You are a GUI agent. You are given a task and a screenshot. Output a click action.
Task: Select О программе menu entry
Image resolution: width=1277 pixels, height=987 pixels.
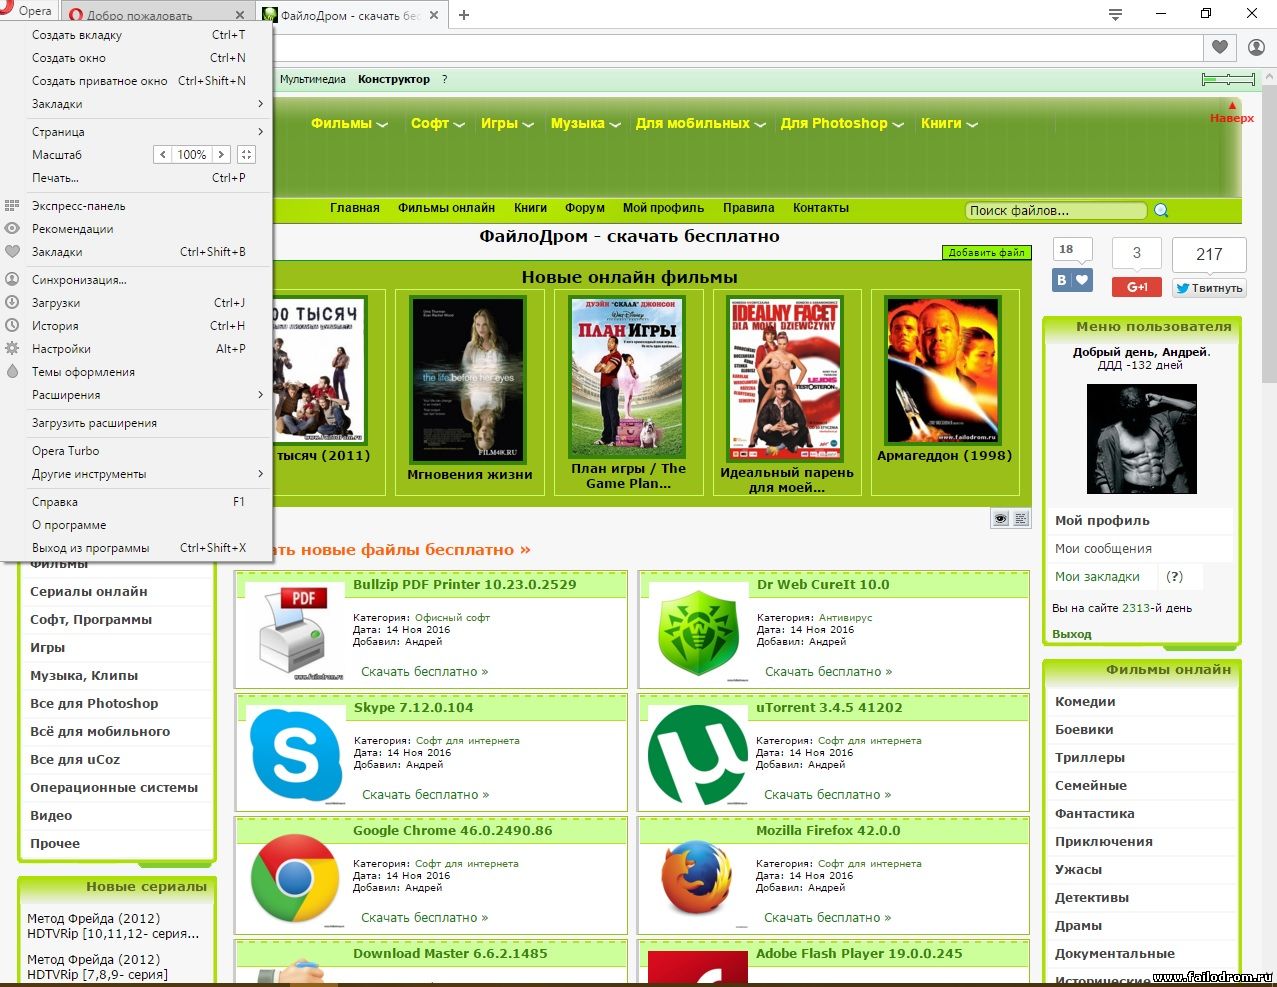tap(137, 525)
